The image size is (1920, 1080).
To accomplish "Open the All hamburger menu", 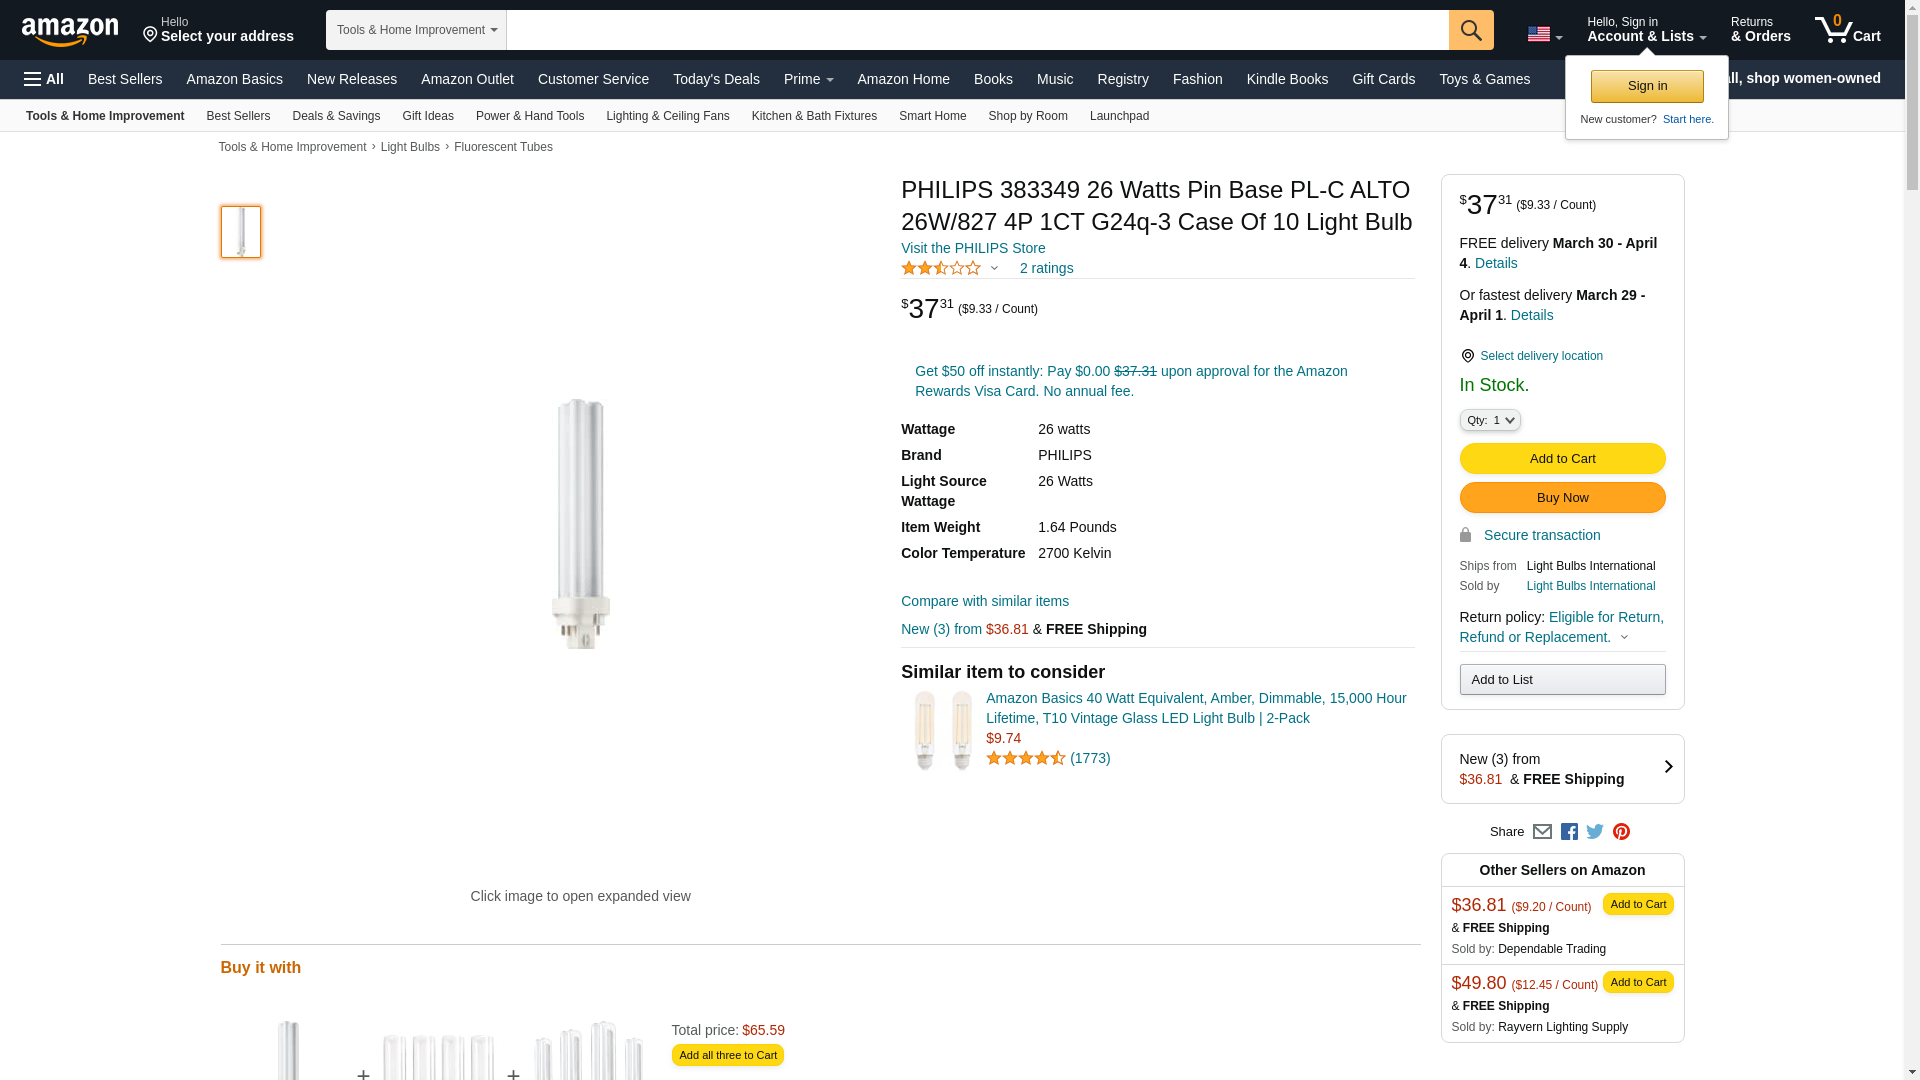I will point(44,79).
